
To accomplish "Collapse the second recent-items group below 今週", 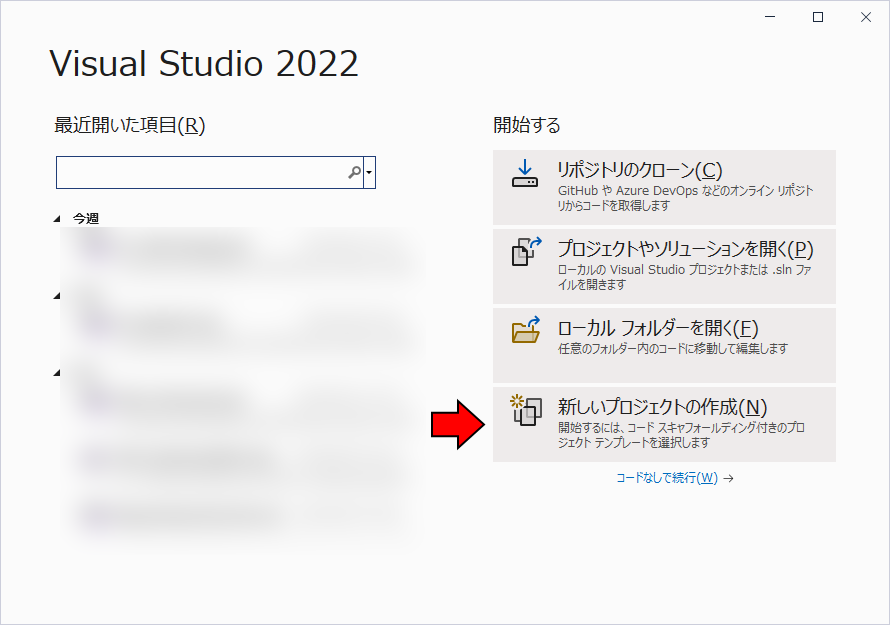I will (57, 295).
